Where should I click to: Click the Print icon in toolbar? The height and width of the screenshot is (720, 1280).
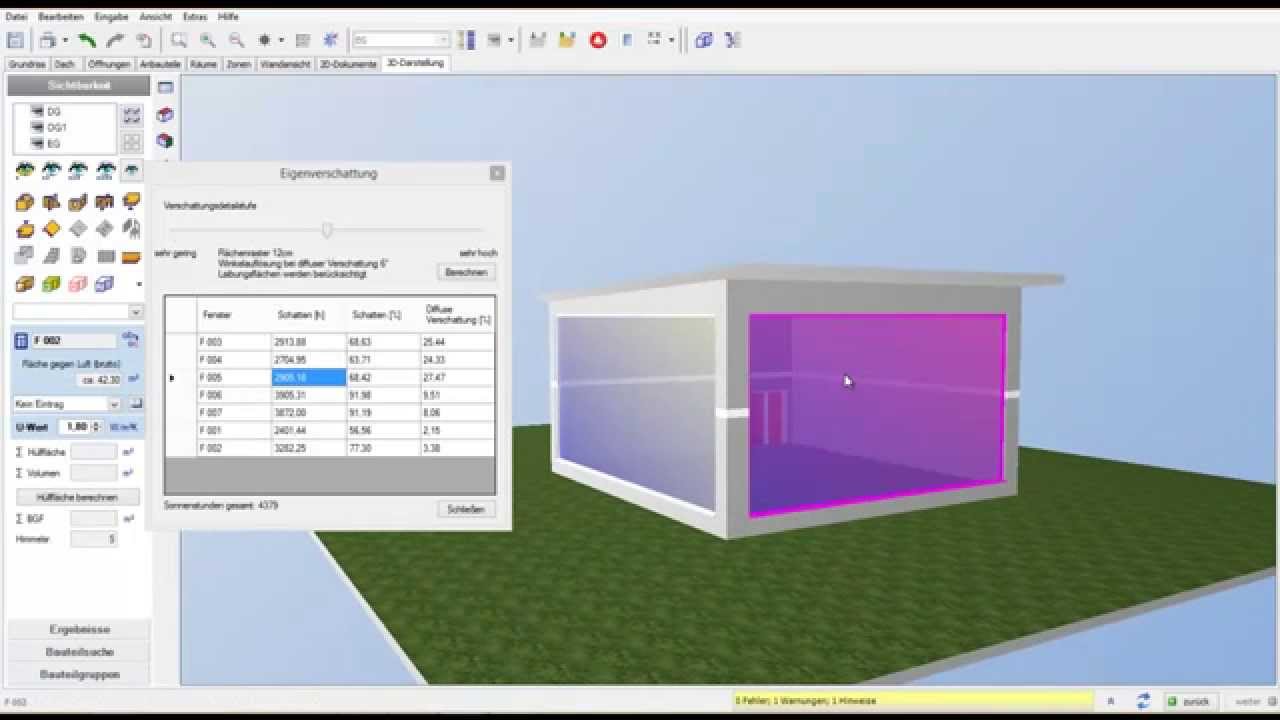point(47,40)
